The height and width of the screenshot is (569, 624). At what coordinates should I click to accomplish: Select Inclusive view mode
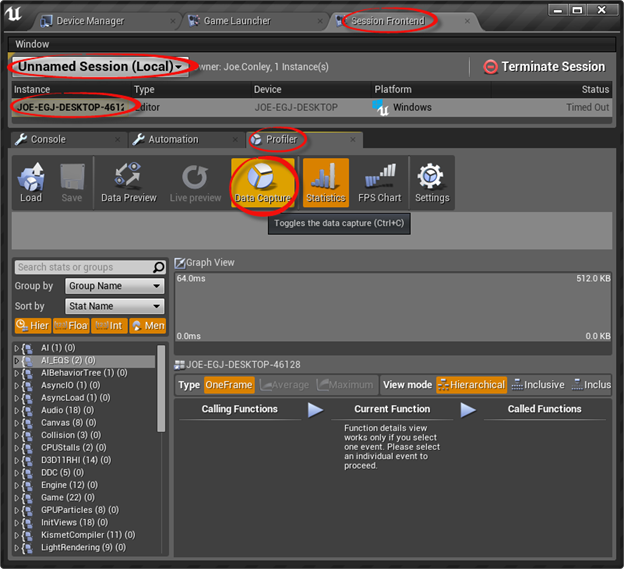[x=538, y=385]
